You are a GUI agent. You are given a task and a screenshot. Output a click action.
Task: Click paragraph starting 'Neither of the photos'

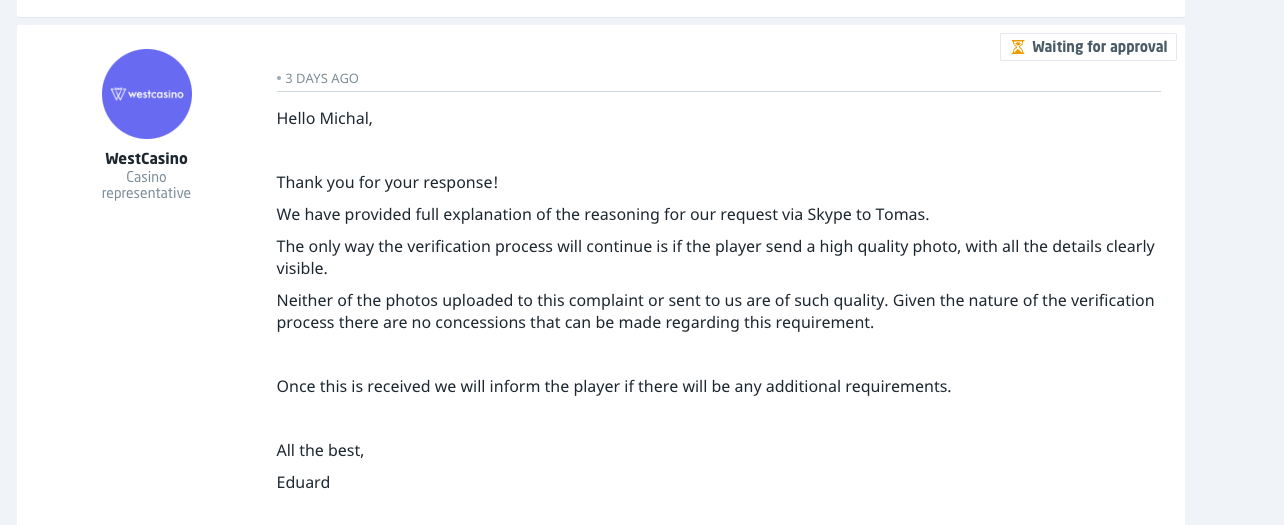click(715, 300)
